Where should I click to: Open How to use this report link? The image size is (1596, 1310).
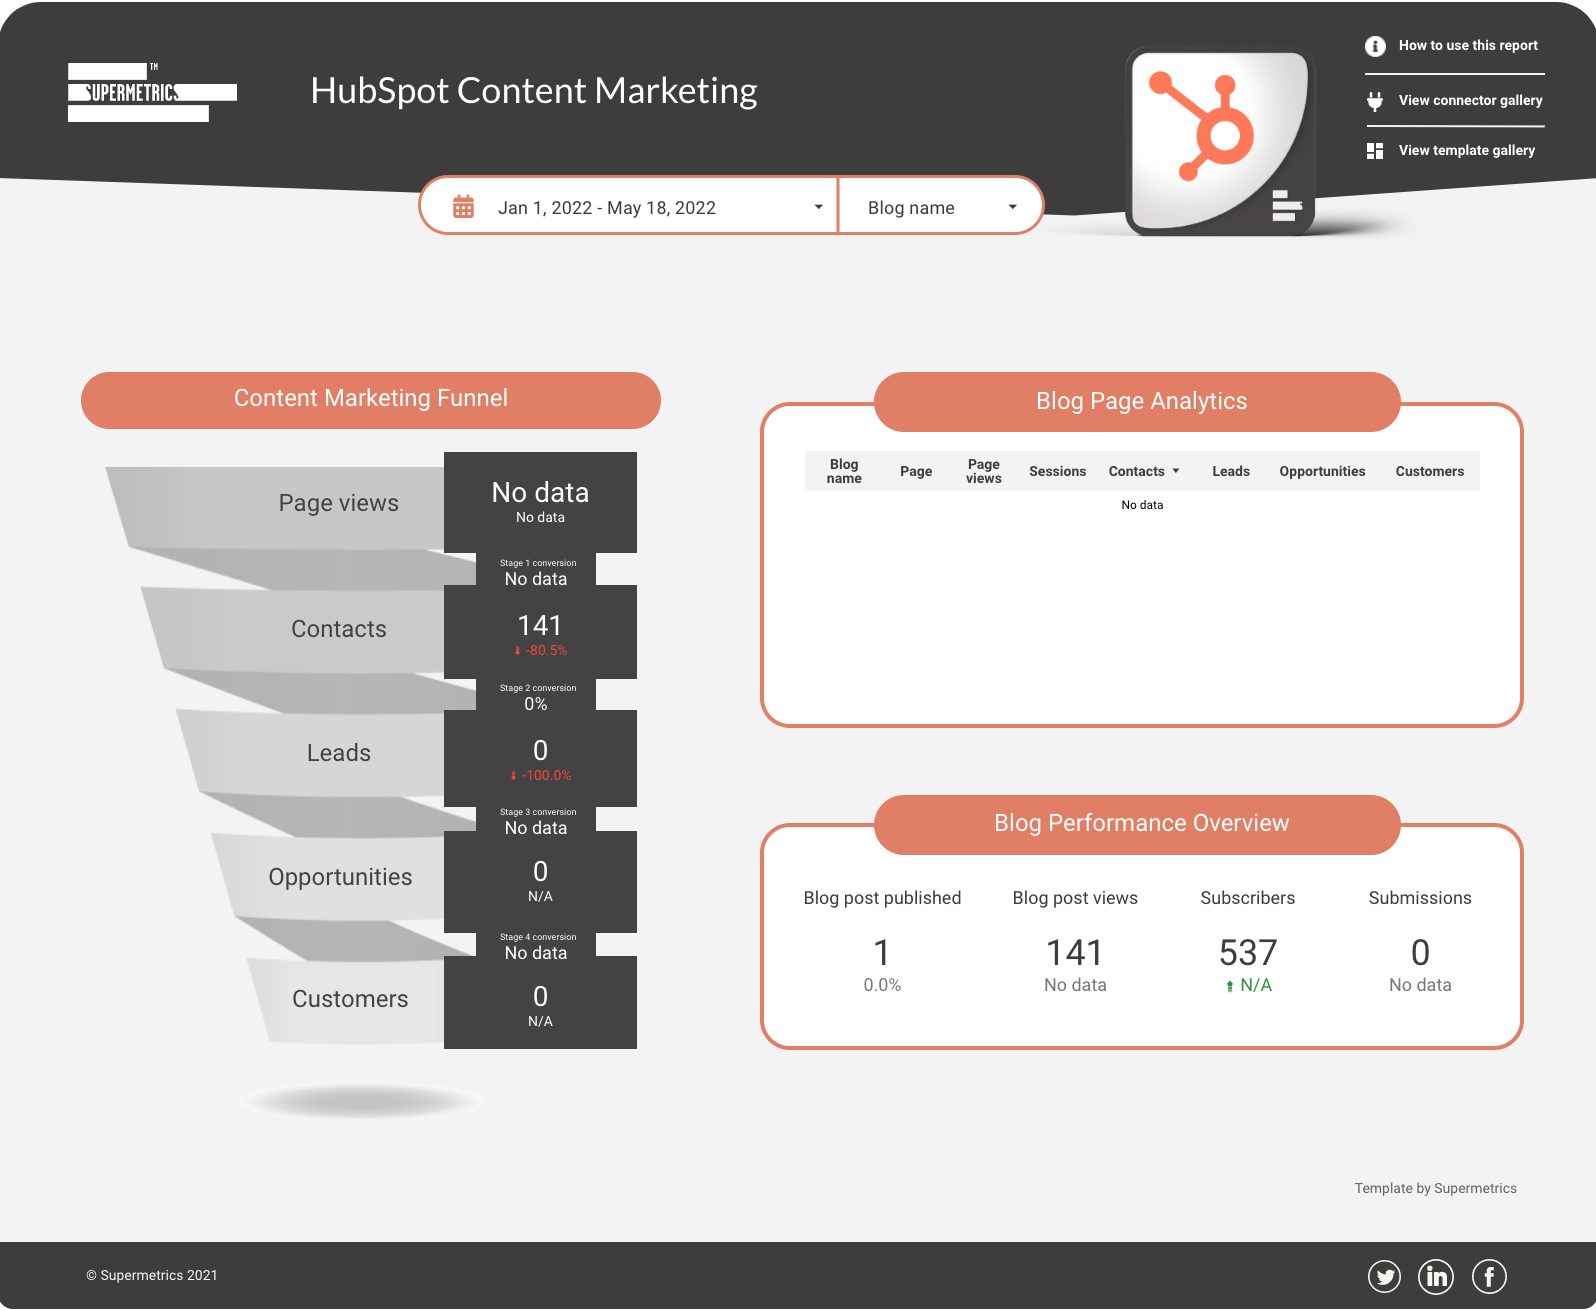(x=1467, y=46)
